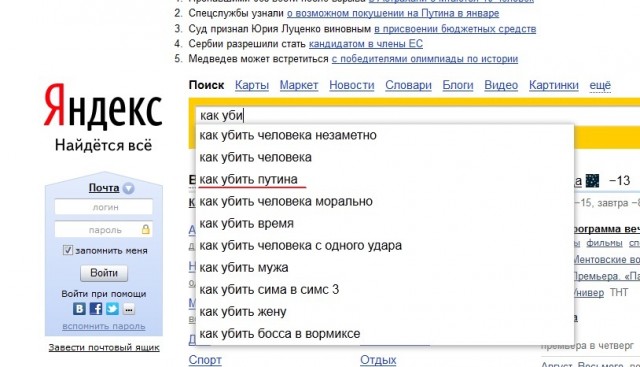The height and width of the screenshot is (367, 640).
Task: Open the Маркет tab
Action: pos(299,85)
